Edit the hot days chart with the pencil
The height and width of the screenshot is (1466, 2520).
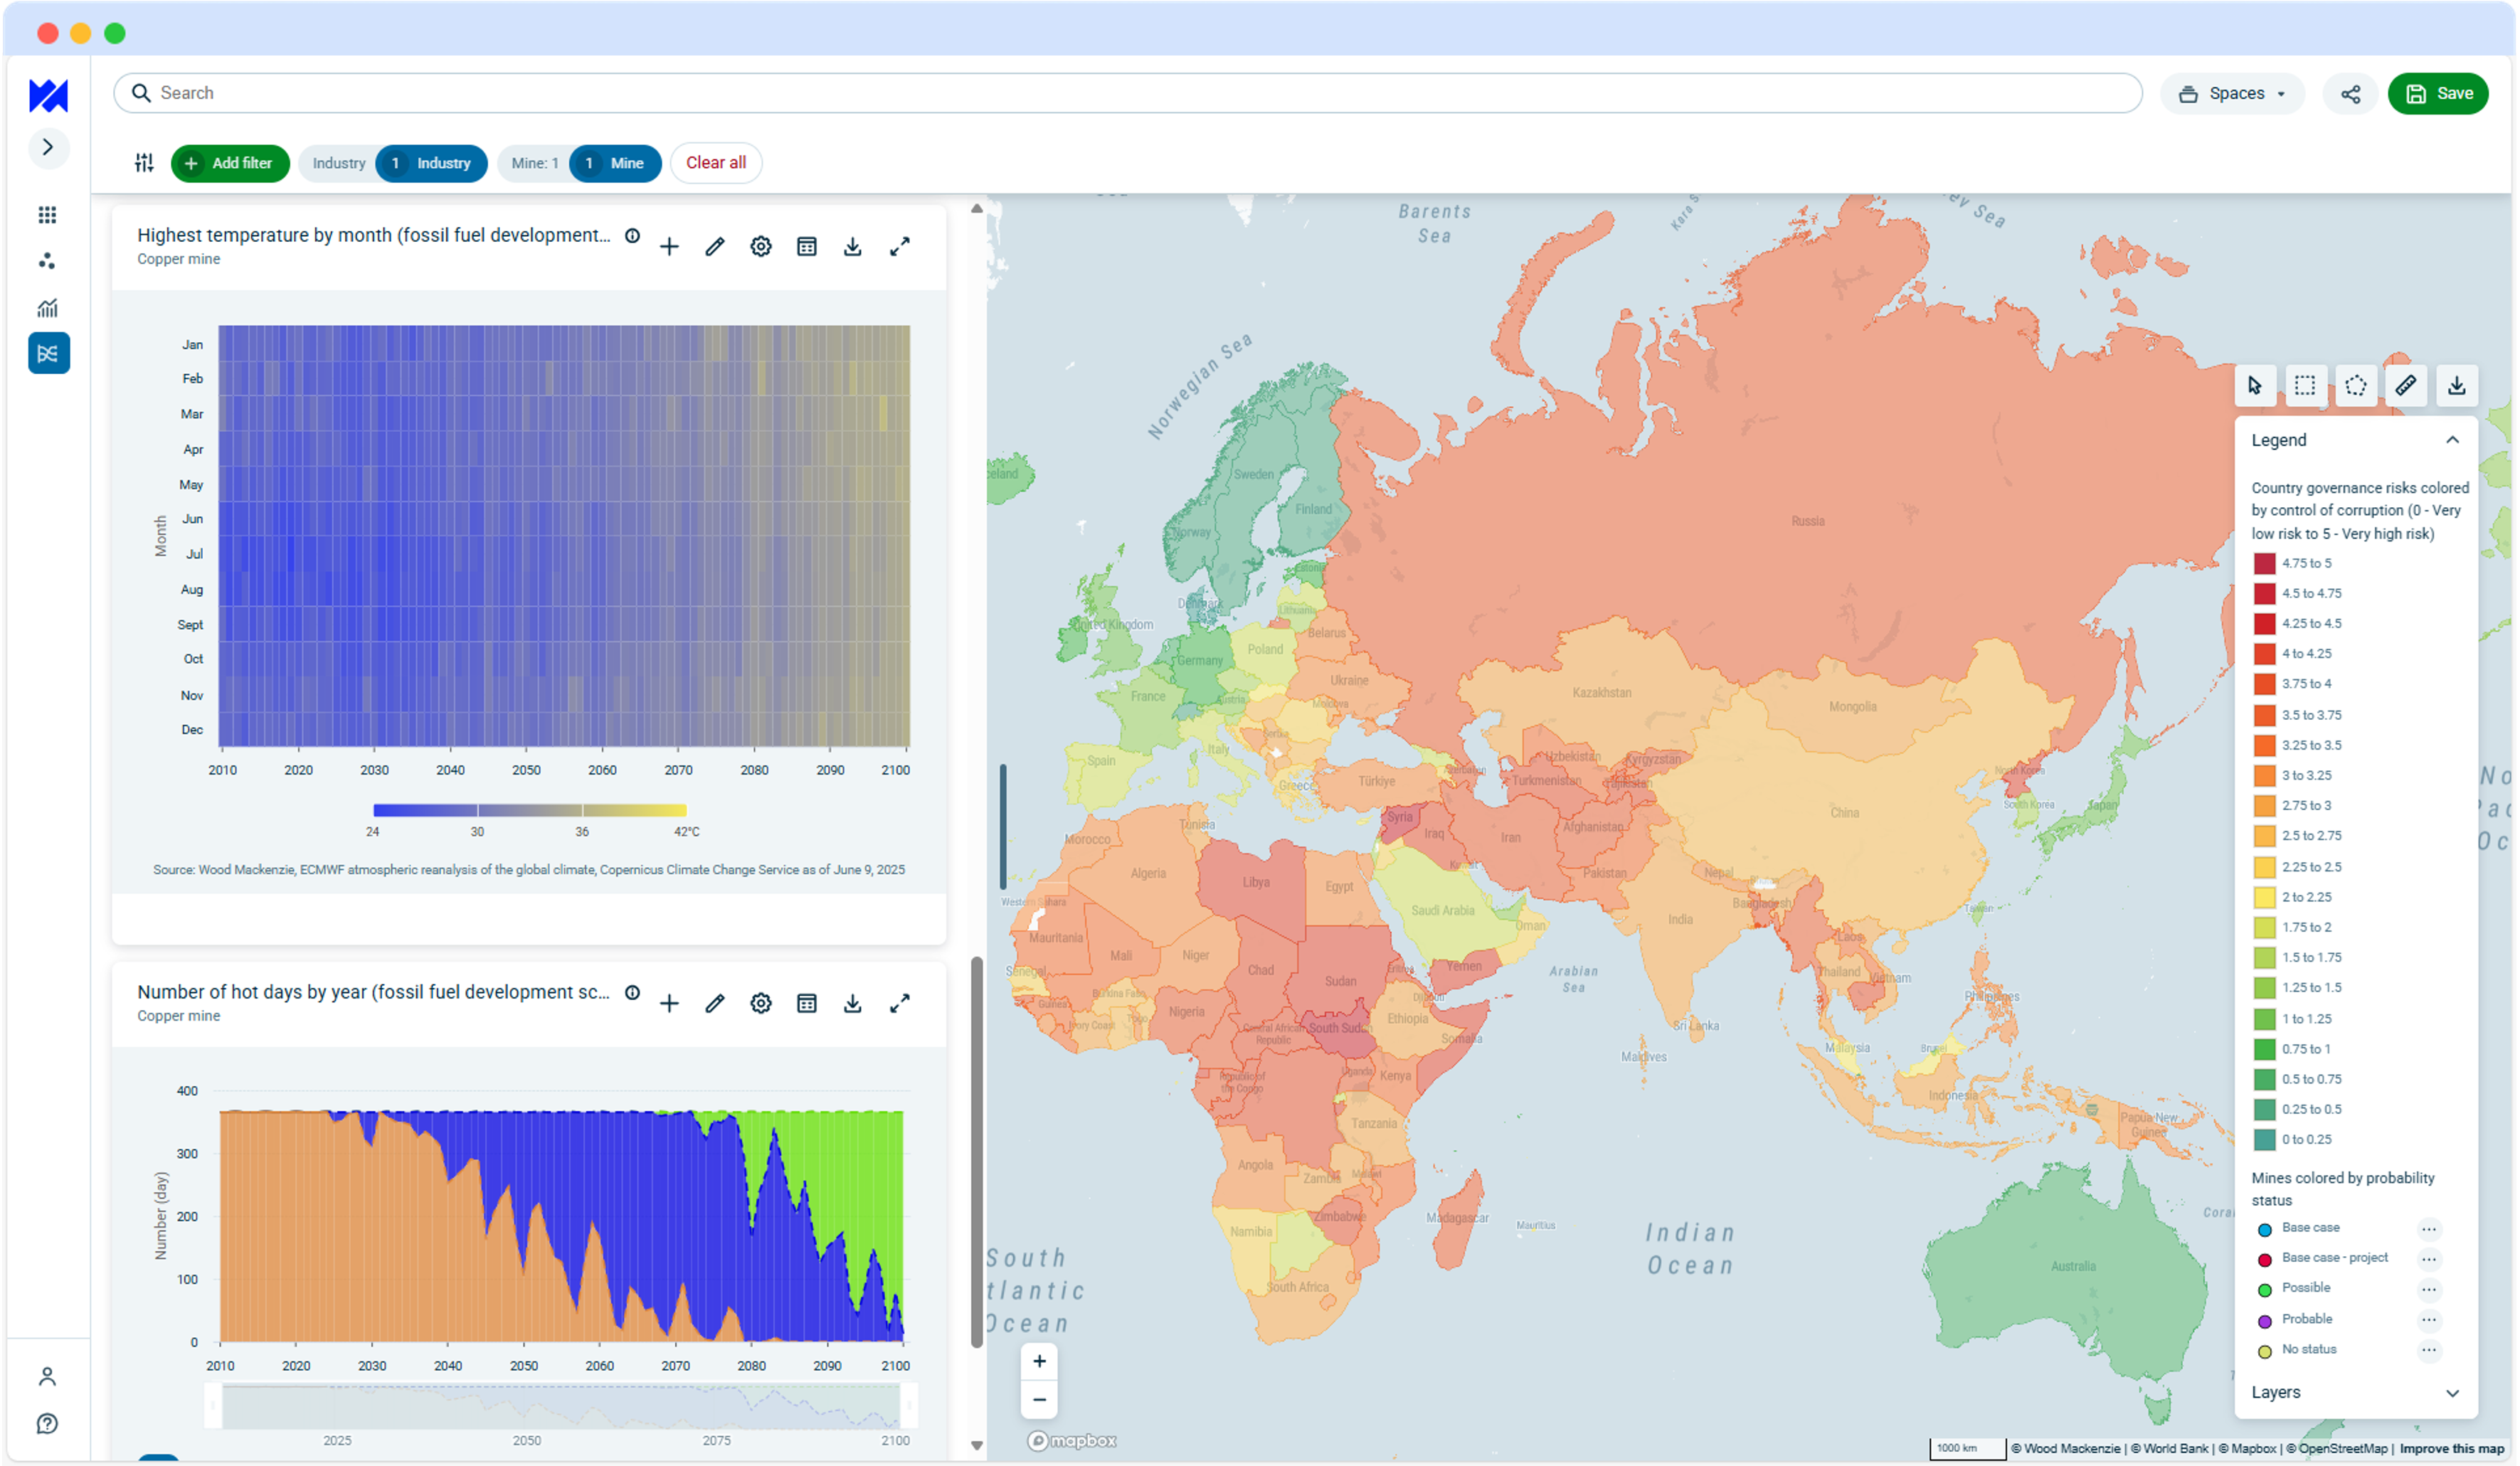[714, 1003]
